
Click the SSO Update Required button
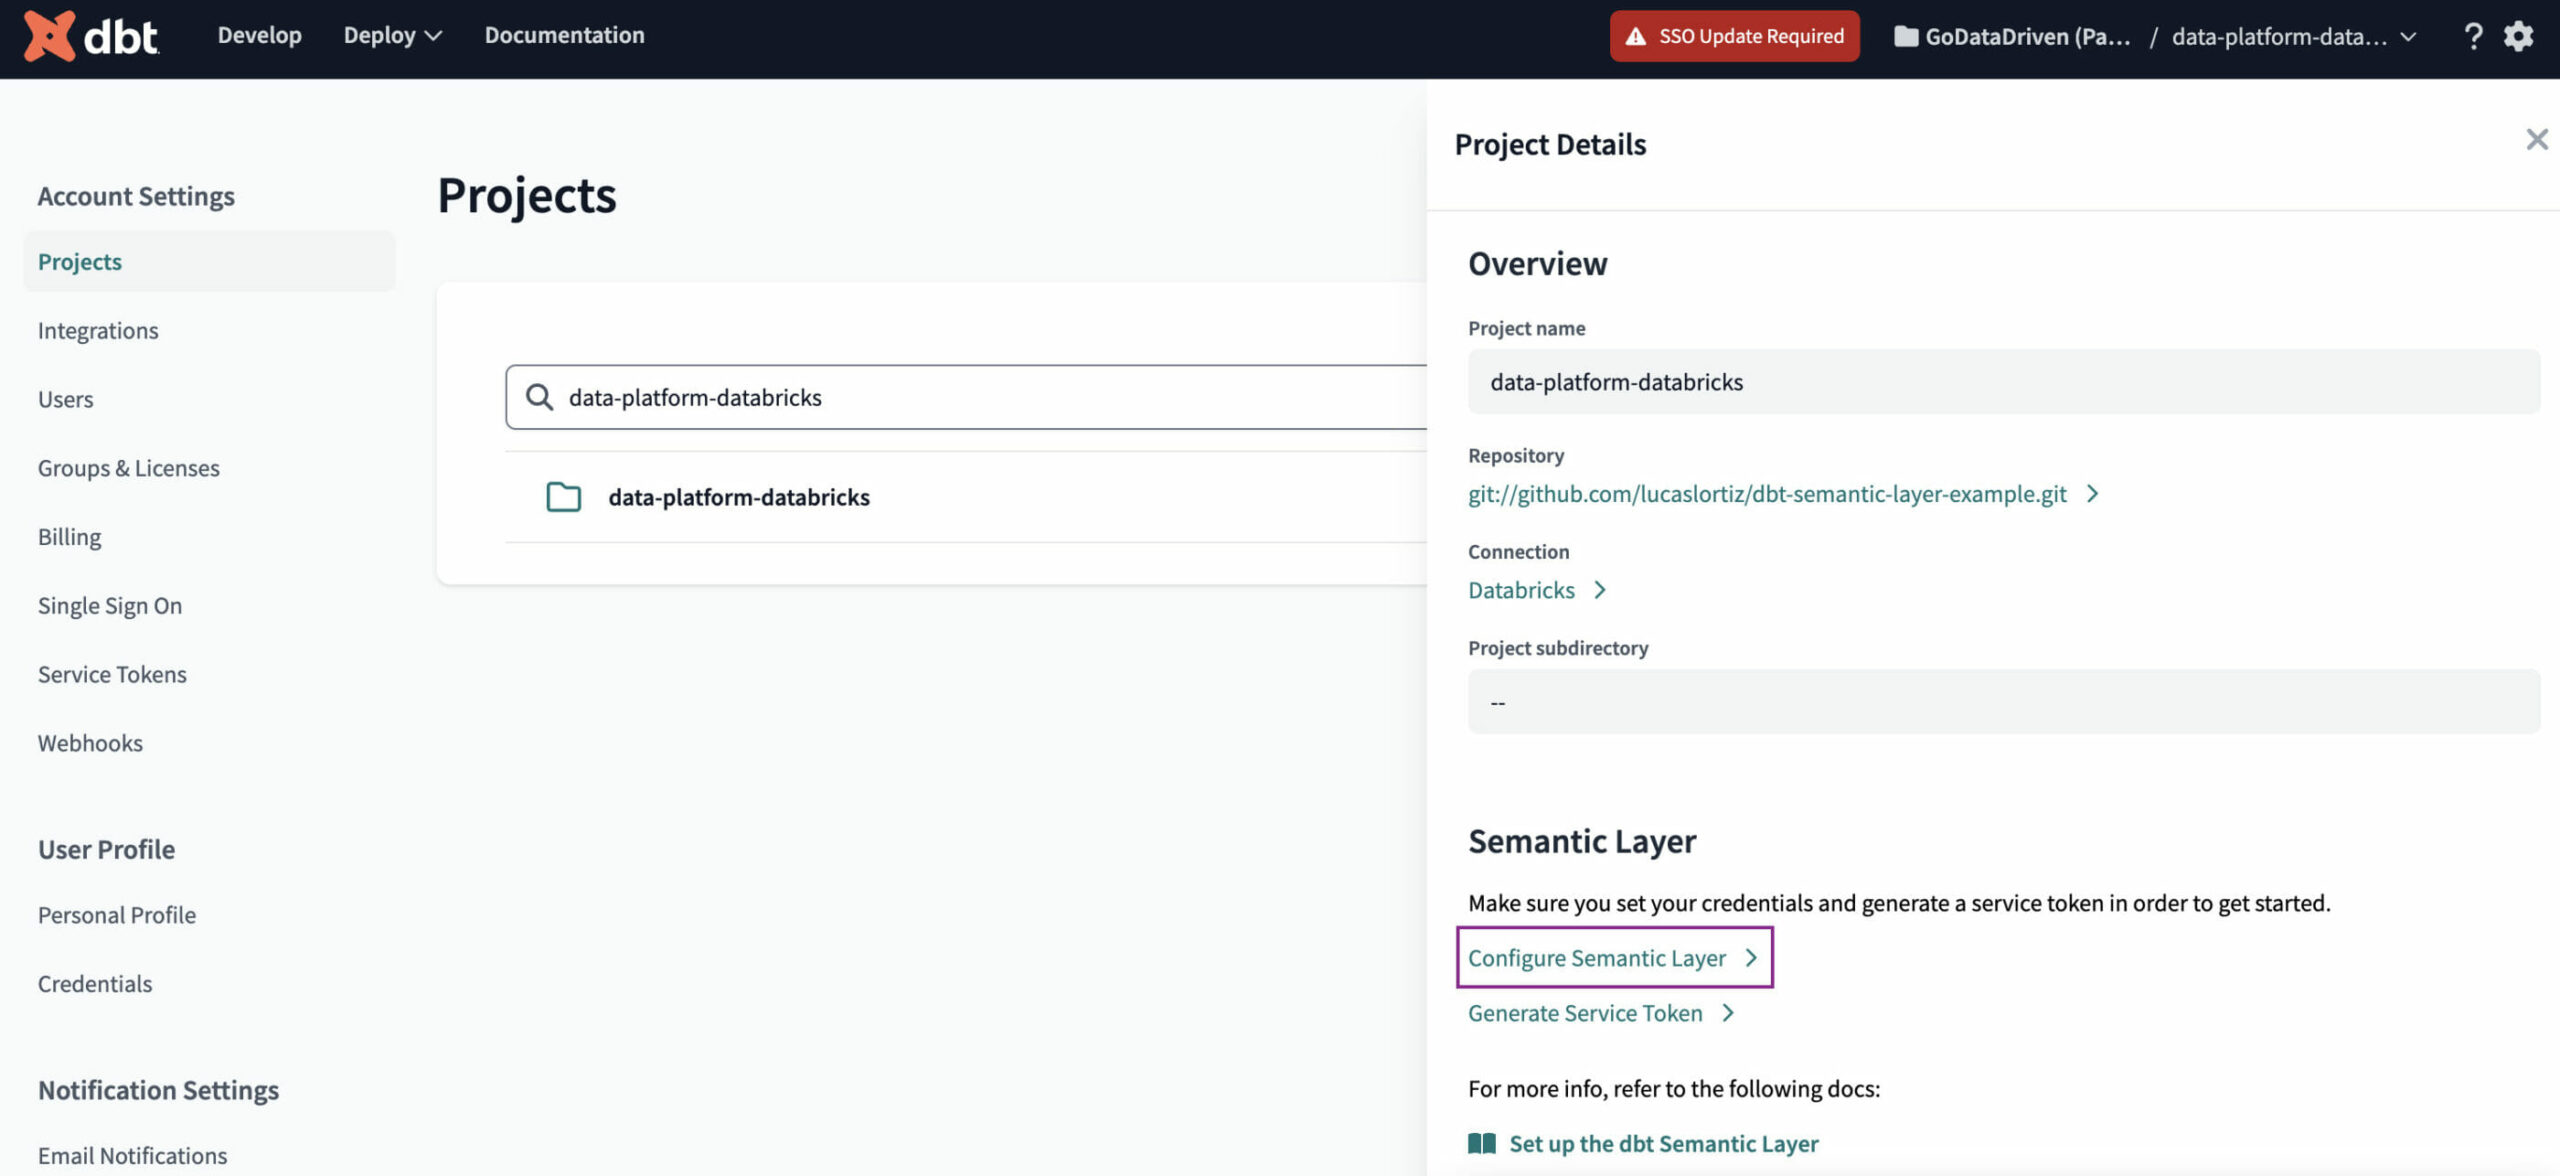tap(1734, 36)
